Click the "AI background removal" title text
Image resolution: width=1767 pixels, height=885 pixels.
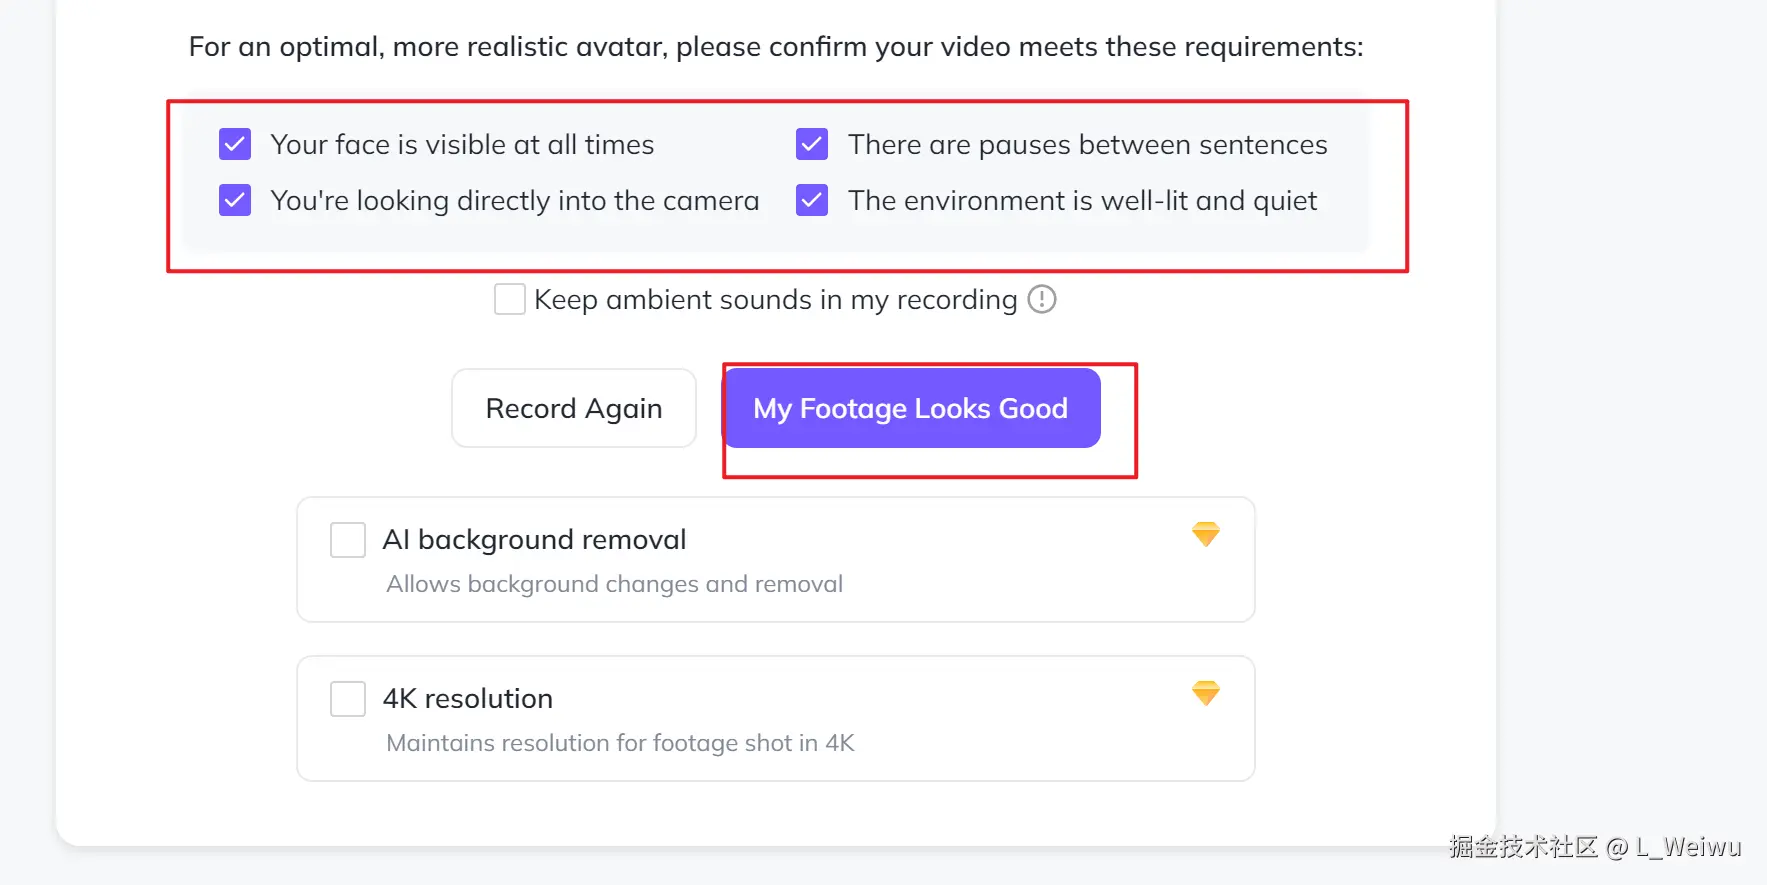(x=534, y=540)
